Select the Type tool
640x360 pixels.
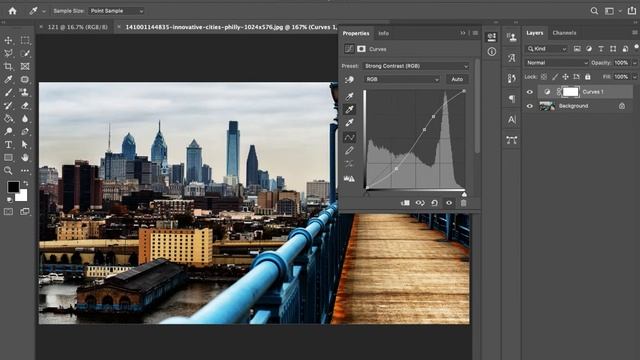(x=8, y=144)
